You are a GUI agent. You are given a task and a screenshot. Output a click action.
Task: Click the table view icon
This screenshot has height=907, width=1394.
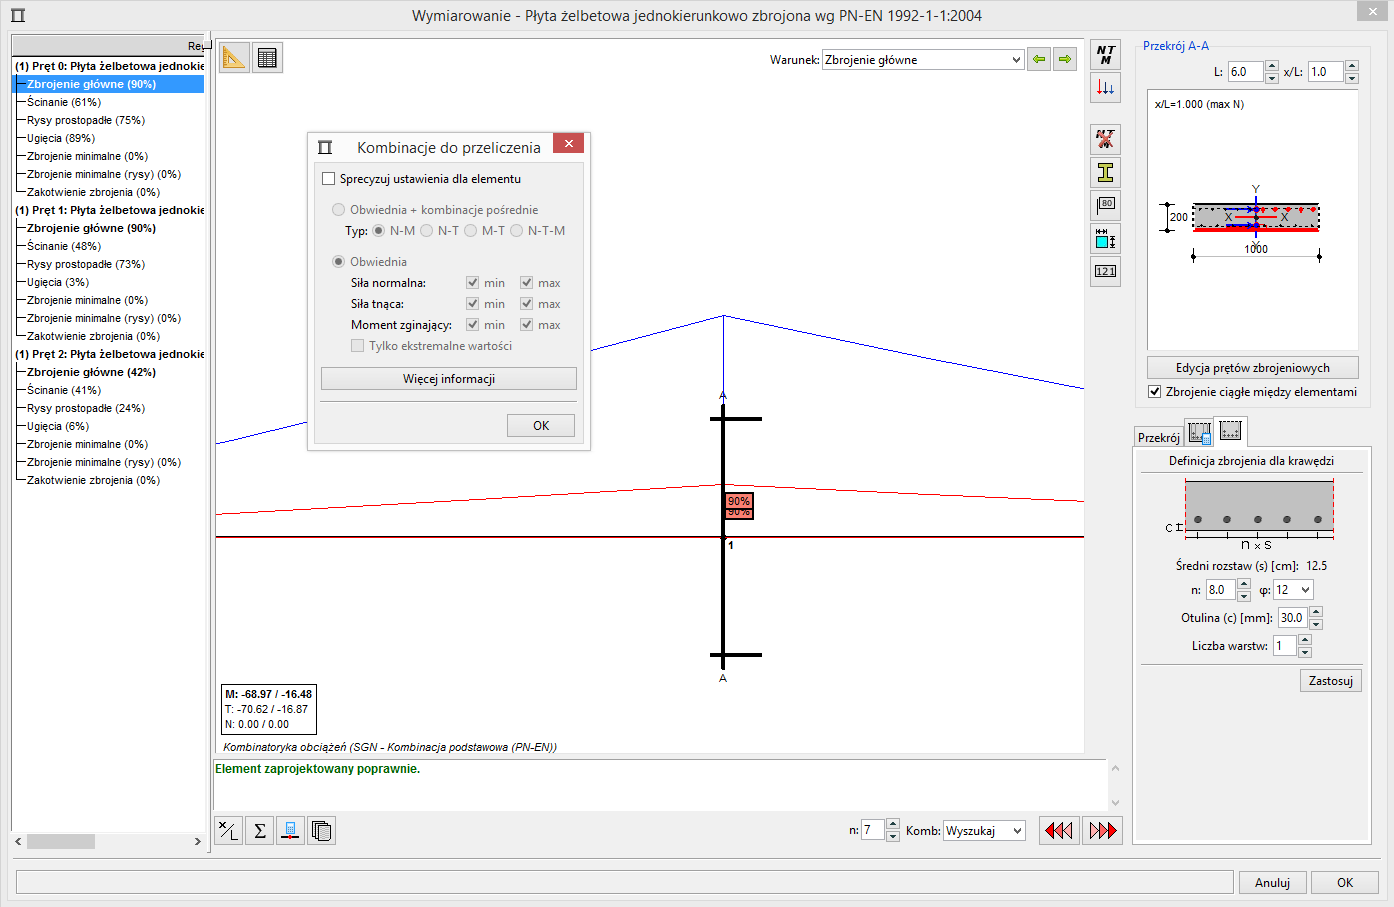coord(267,58)
